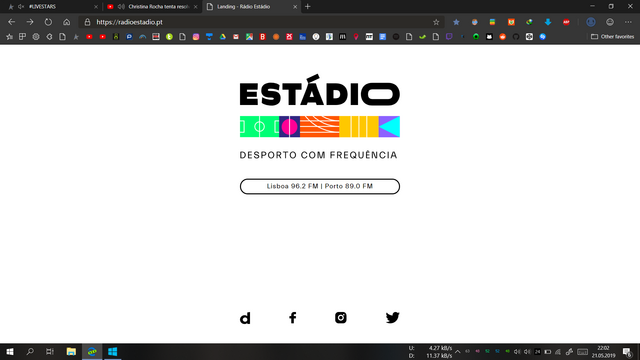640x360 pixels.
Task: Reload the radioestadio.pt page
Action: pos(48,22)
